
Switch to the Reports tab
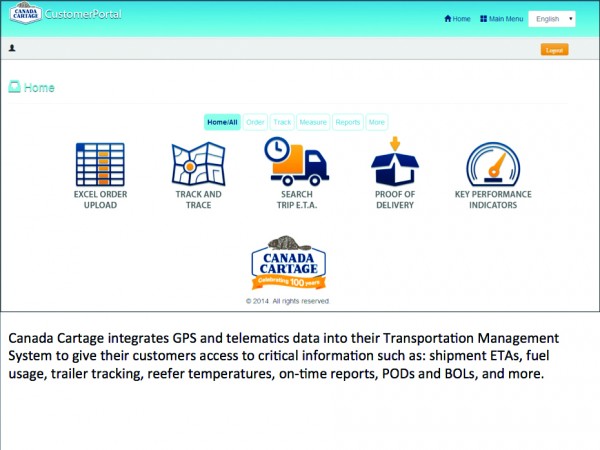(x=347, y=122)
